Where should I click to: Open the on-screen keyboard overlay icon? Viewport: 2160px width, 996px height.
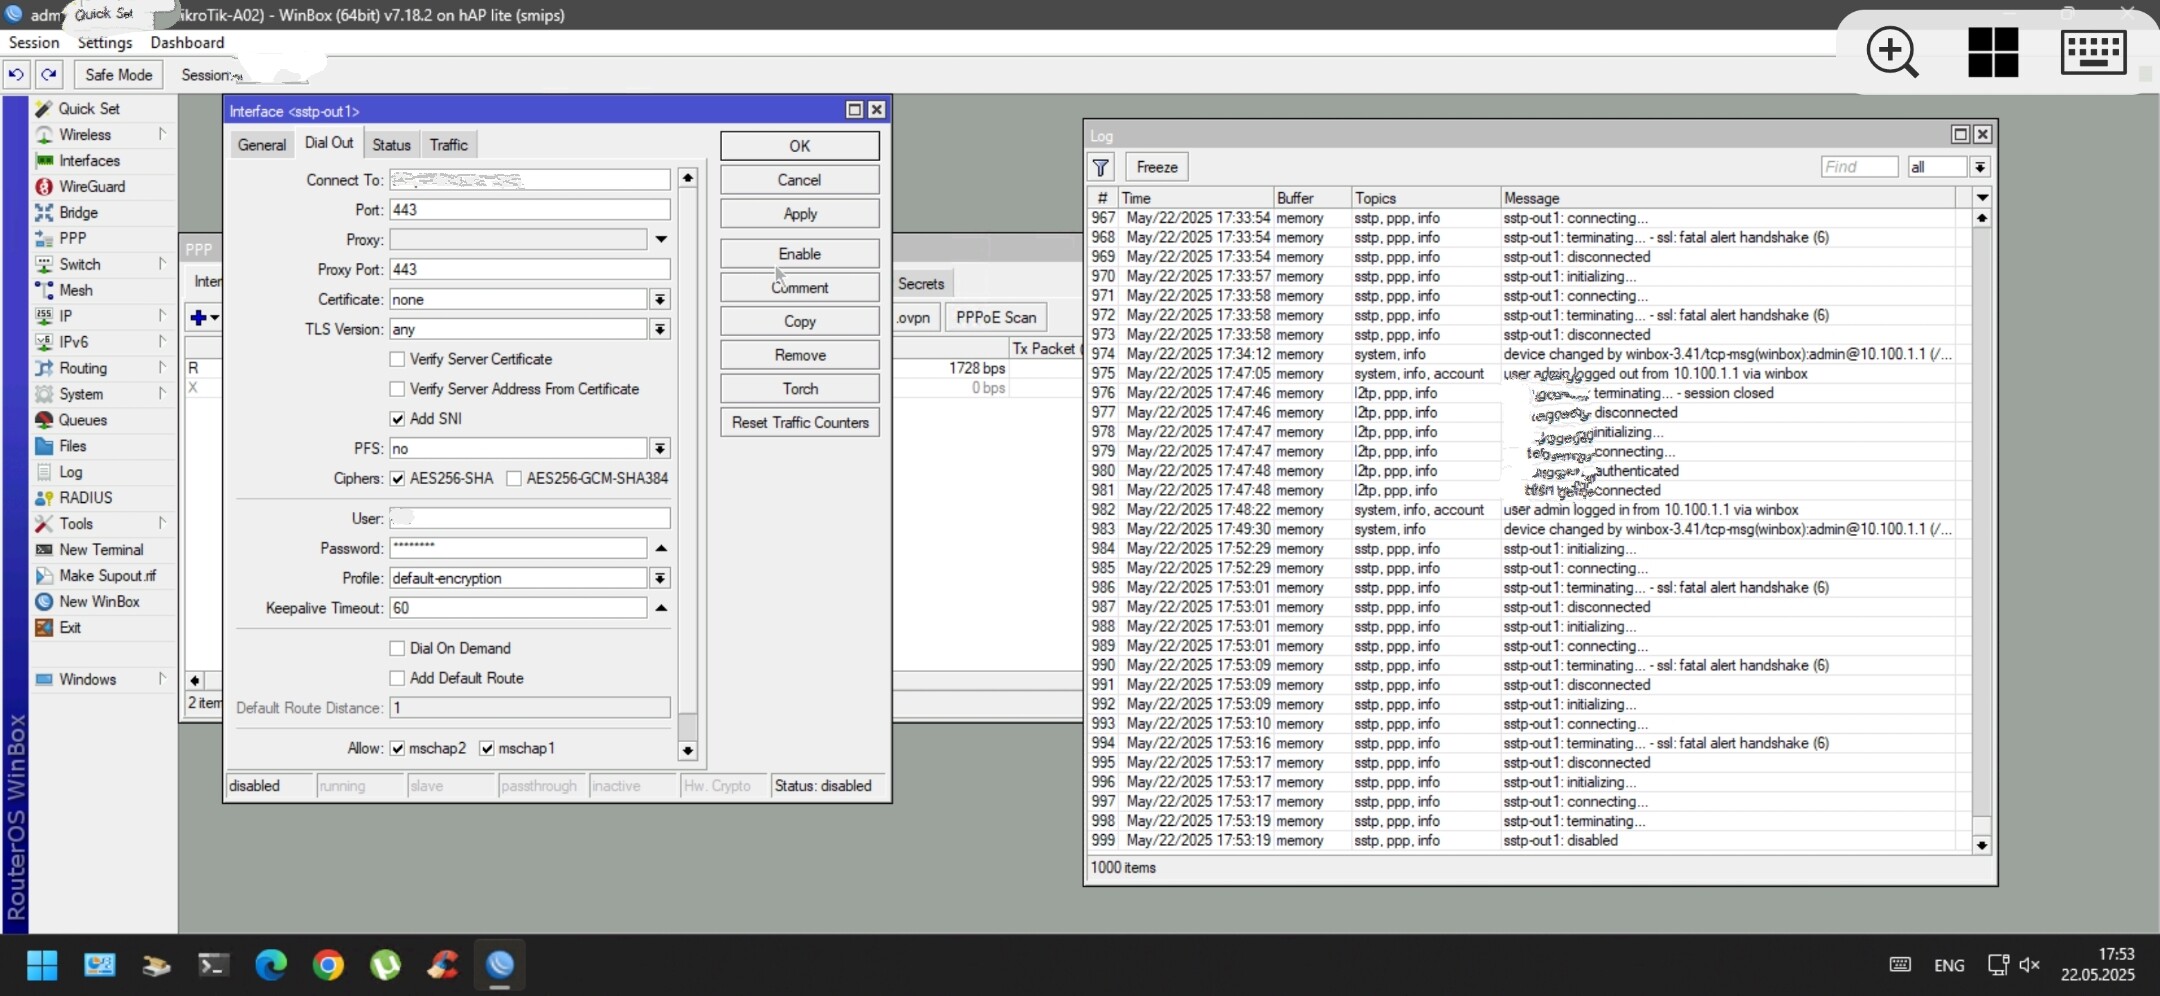(x=2093, y=52)
